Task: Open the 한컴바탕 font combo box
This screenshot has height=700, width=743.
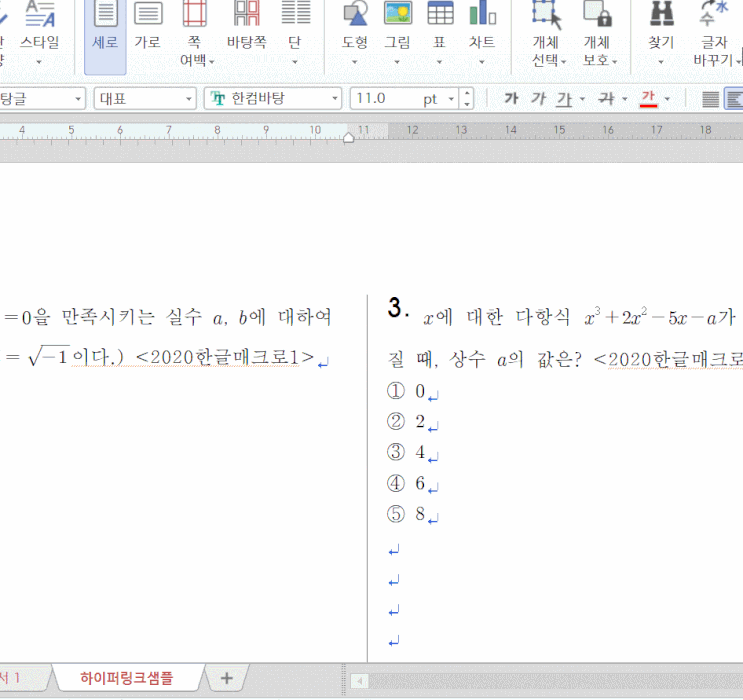Action: 273,99
